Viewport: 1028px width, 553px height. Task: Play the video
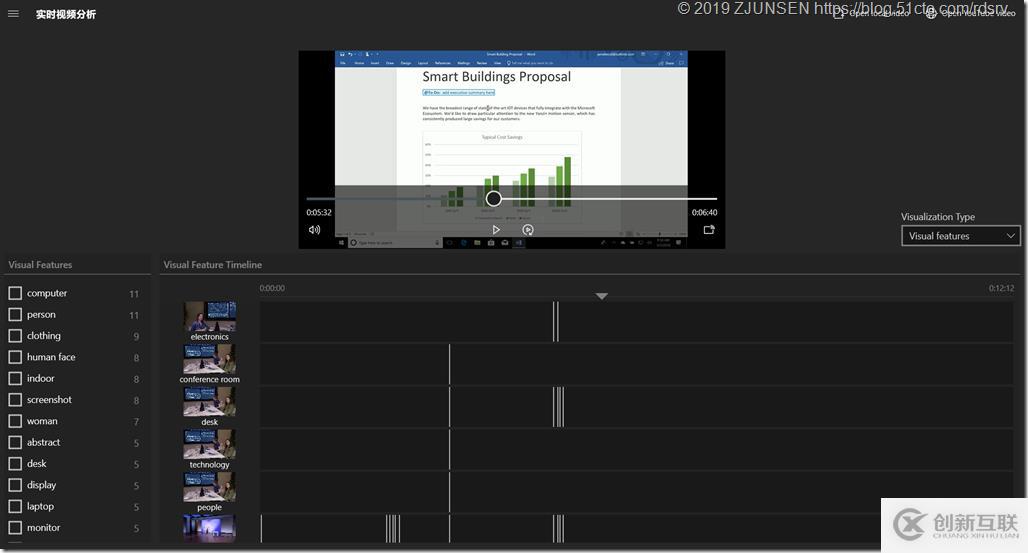496,230
